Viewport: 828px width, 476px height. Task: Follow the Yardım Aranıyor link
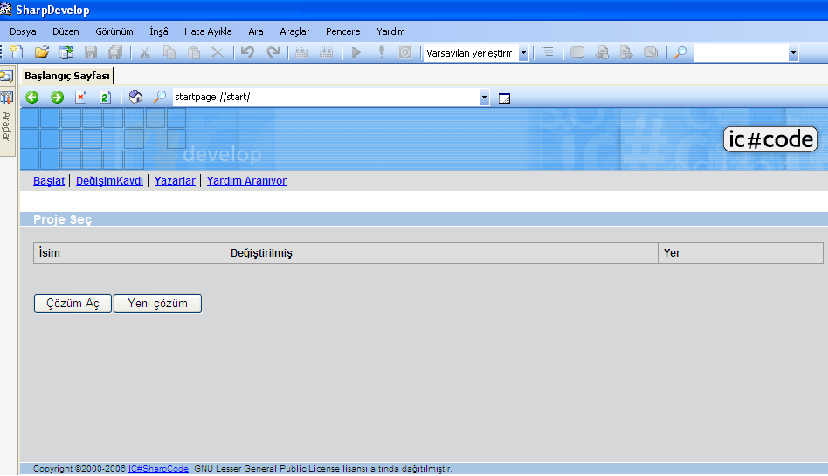pyautogui.click(x=247, y=181)
